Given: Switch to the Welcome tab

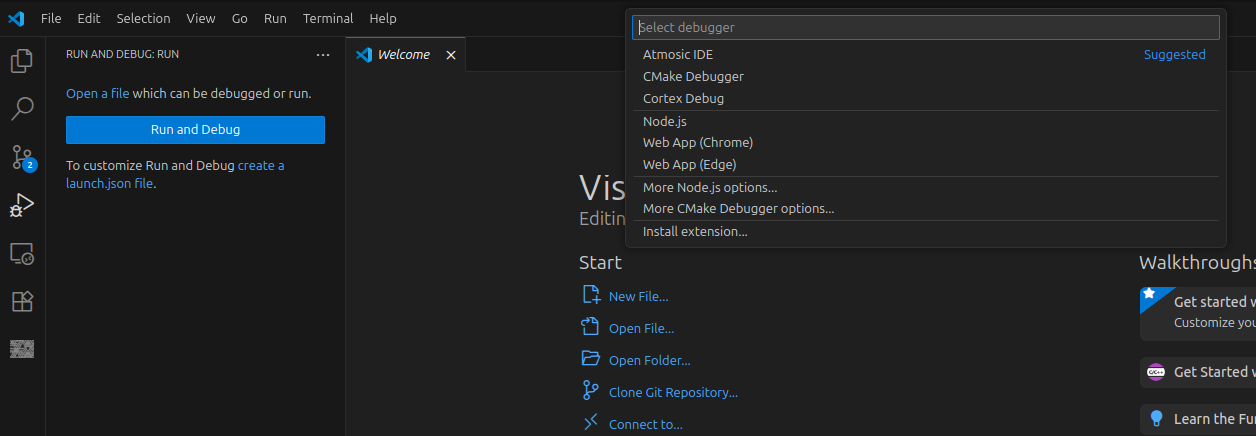Looking at the screenshot, I should (404, 55).
